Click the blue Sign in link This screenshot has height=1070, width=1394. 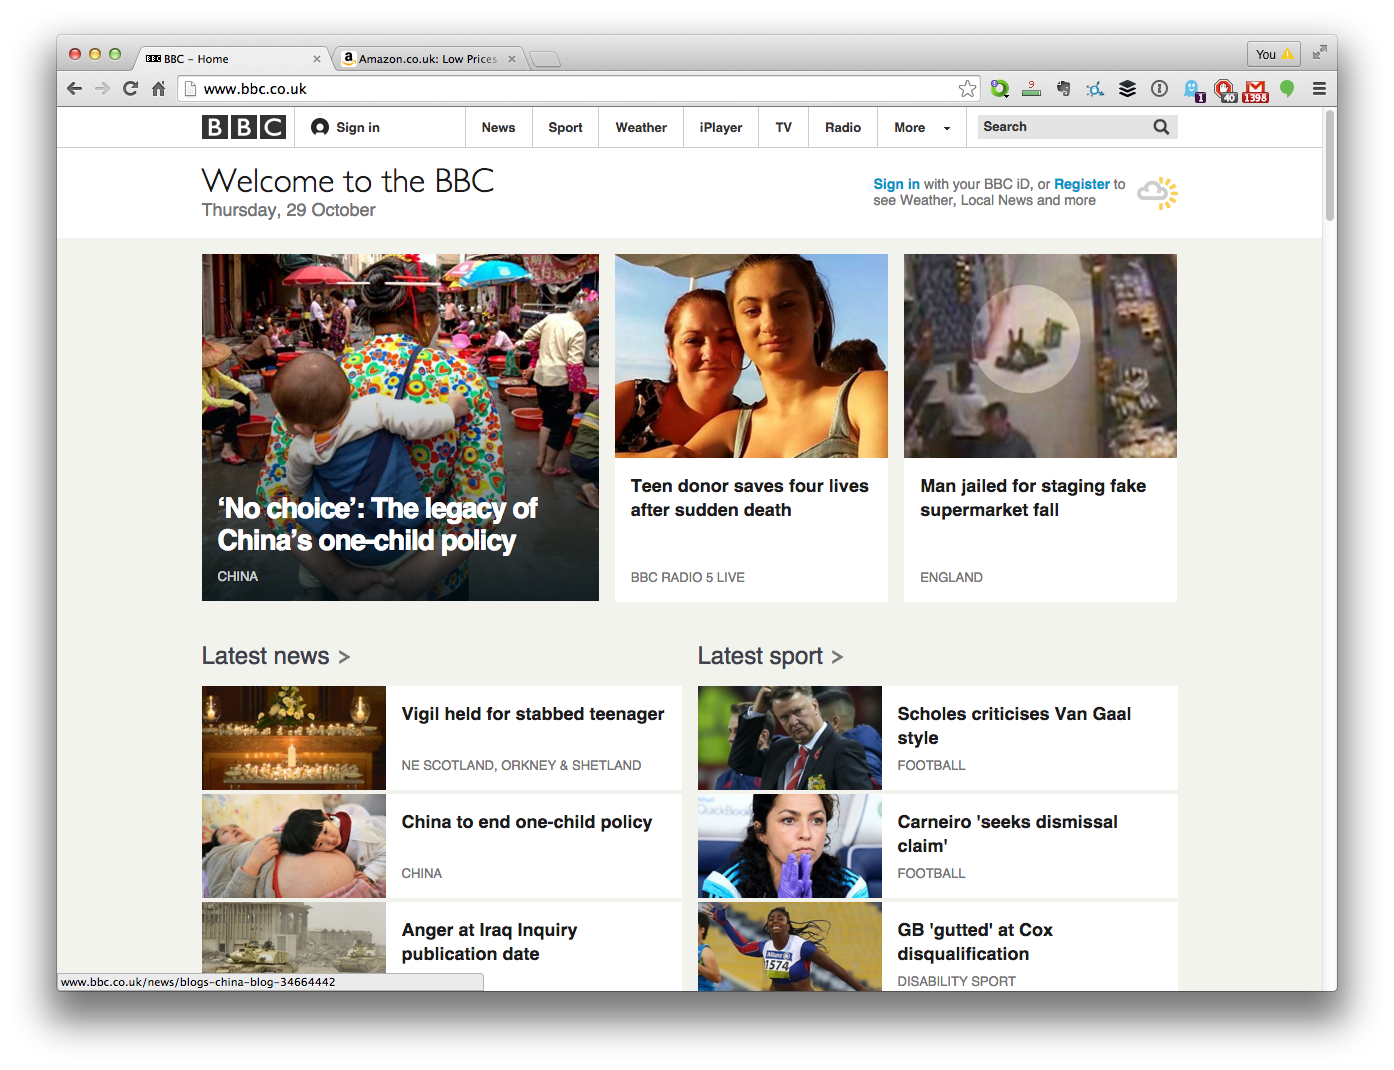click(x=896, y=184)
